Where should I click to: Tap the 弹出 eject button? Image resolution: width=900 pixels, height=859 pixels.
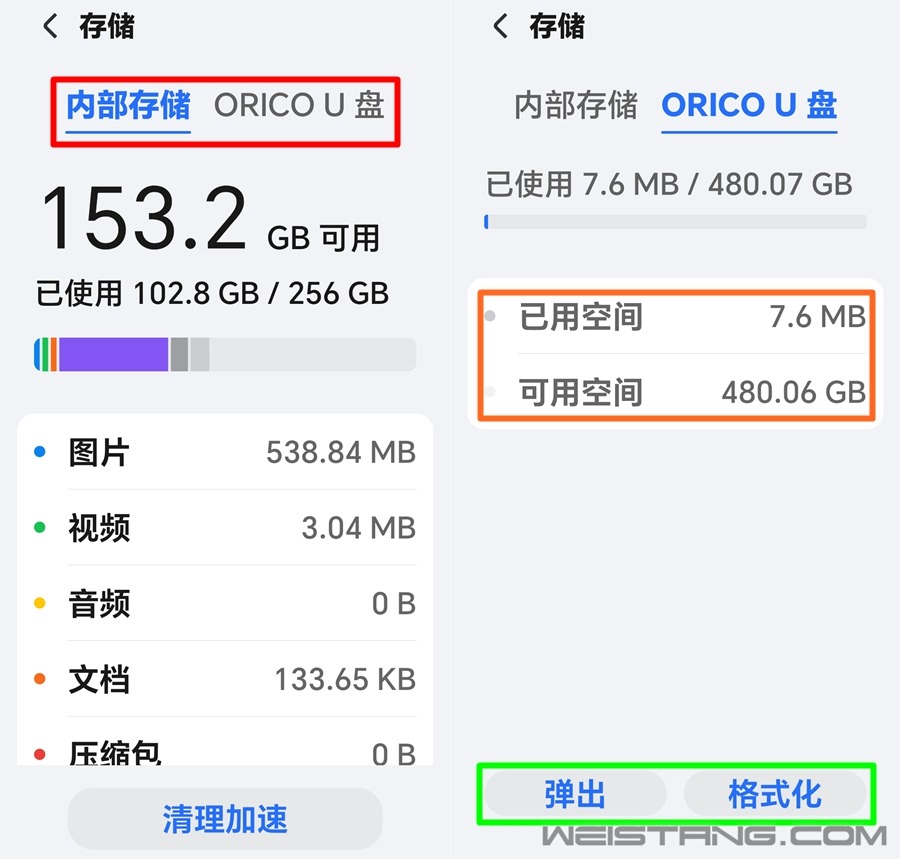tap(575, 794)
